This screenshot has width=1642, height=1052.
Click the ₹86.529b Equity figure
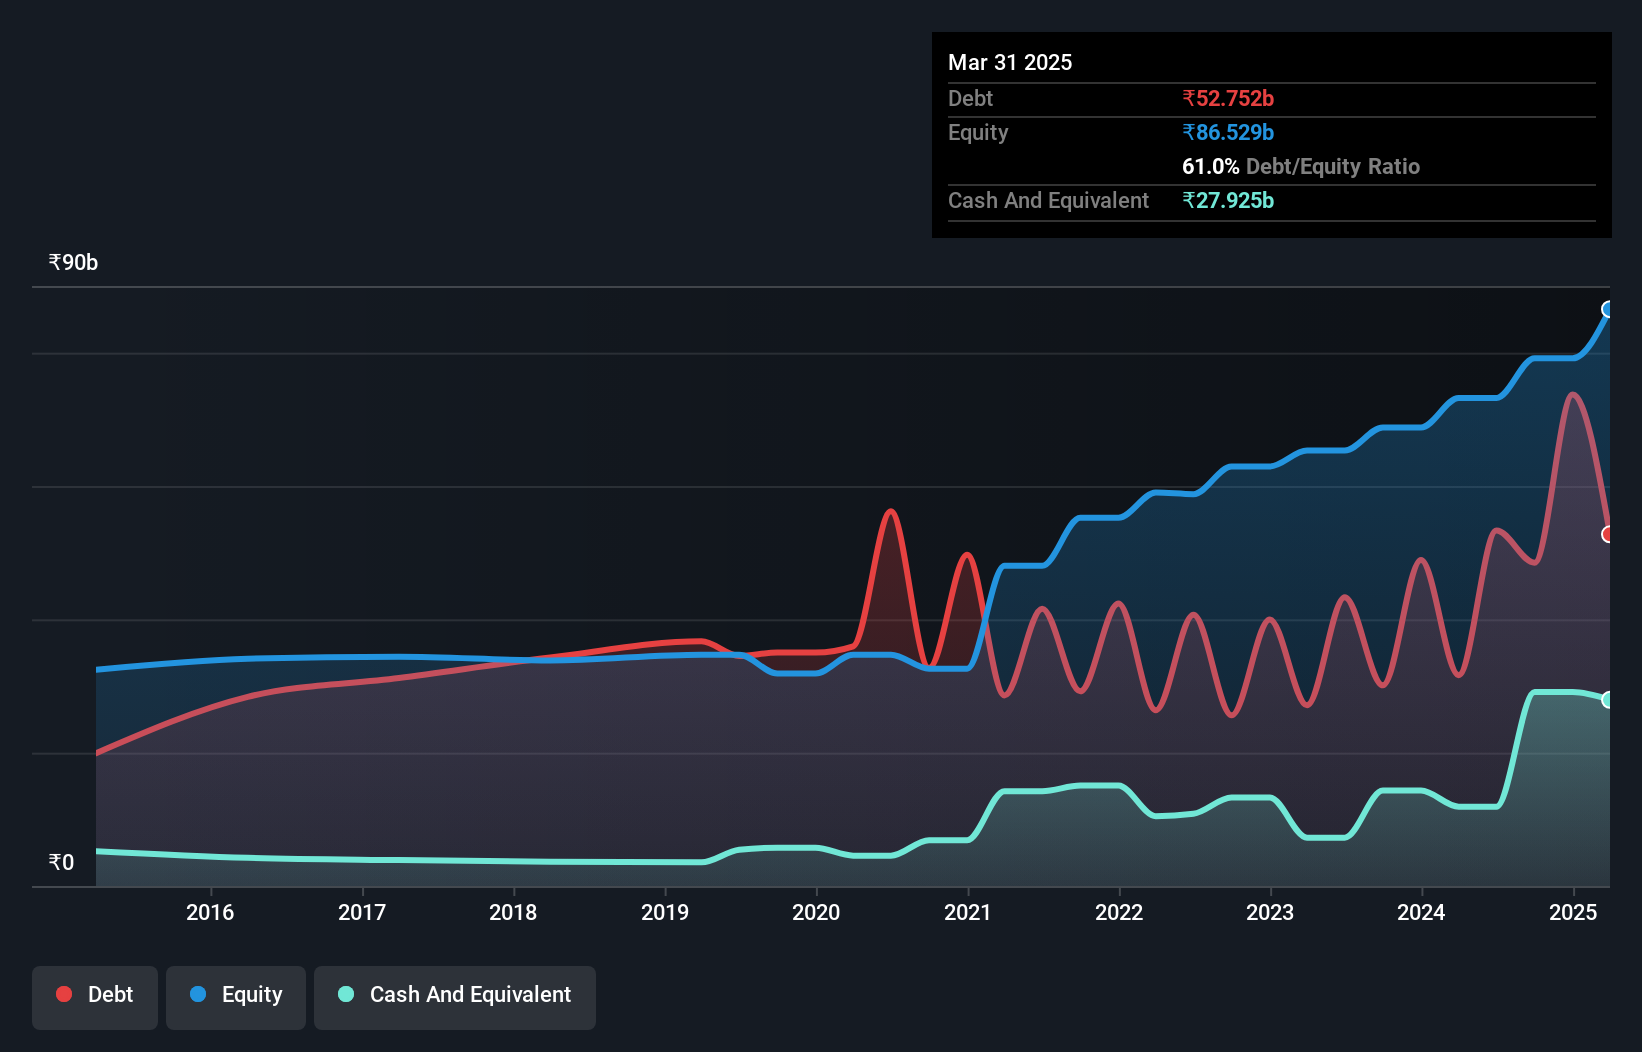1228,132
